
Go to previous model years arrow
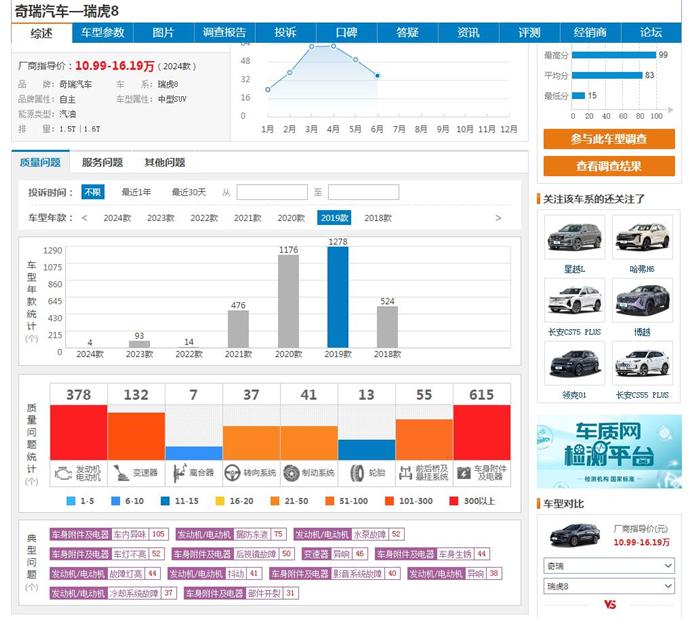point(84,218)
